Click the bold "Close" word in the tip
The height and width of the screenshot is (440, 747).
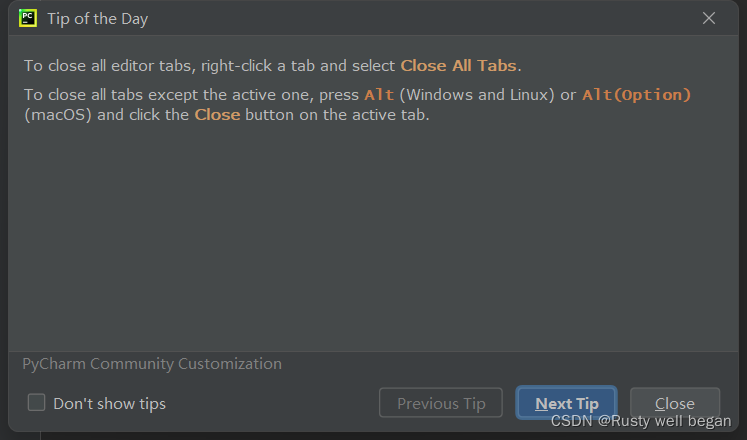217,114
